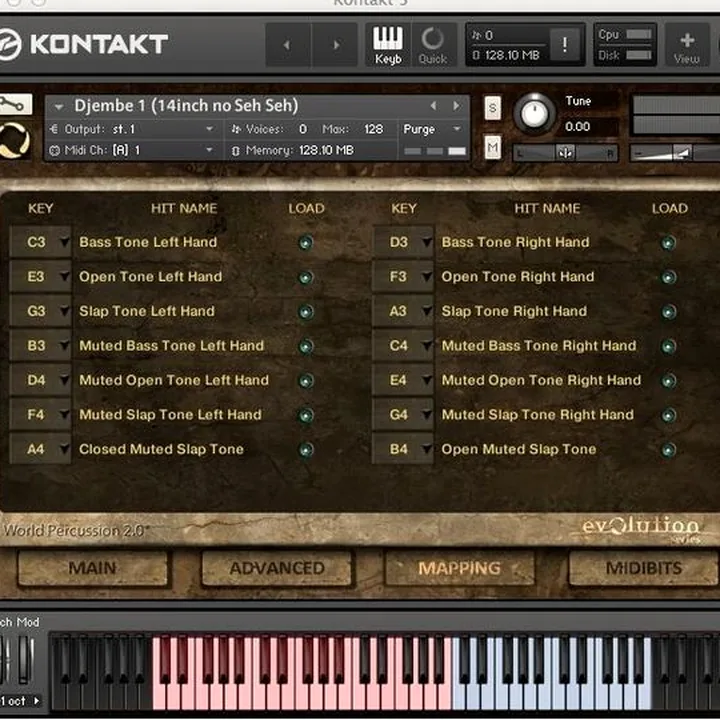The height and width of the screenshot is (720, 720).
Task: Click the next arrow in Kontakt header
Action: click(x=336, y=45)
